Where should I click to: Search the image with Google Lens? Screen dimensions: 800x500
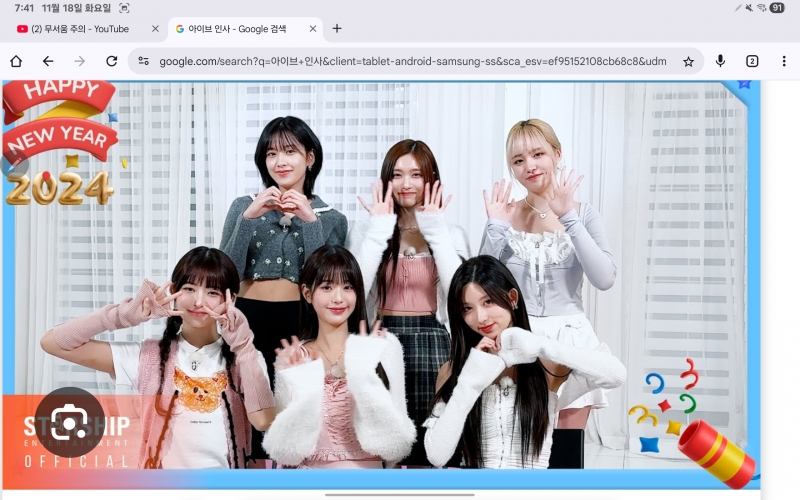pos(70,423)
